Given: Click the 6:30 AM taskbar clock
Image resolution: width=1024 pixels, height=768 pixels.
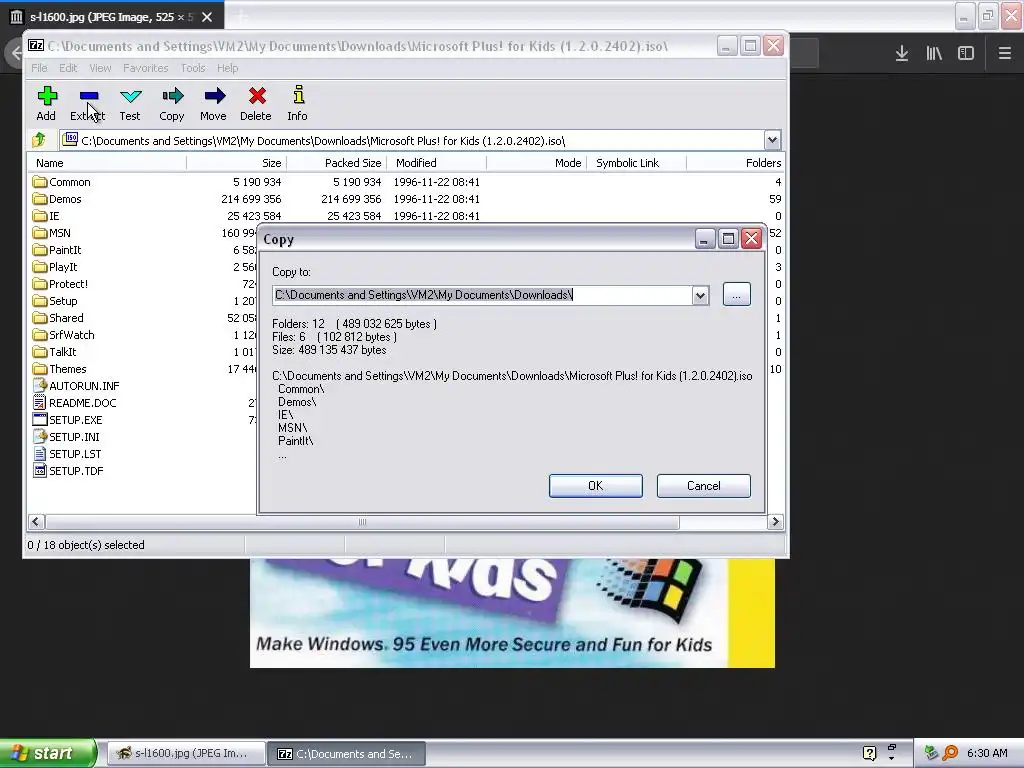Looking at the screenshot, I should pos(987,753).
